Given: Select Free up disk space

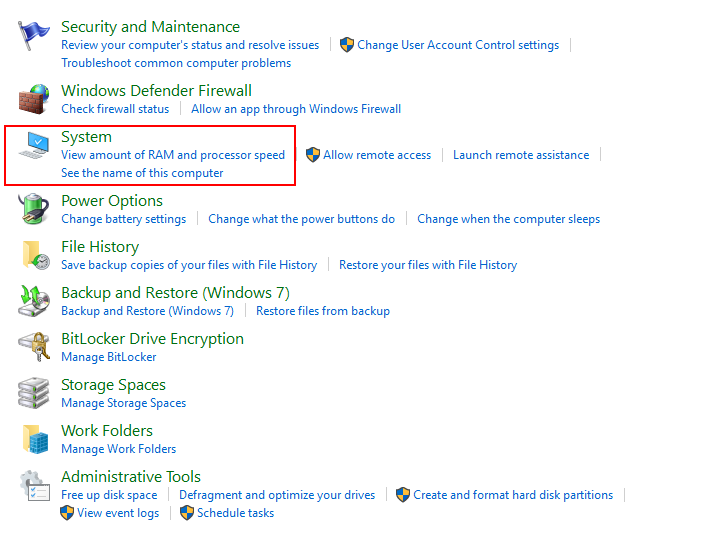Looking at the screenshot, I should (109, 495).
